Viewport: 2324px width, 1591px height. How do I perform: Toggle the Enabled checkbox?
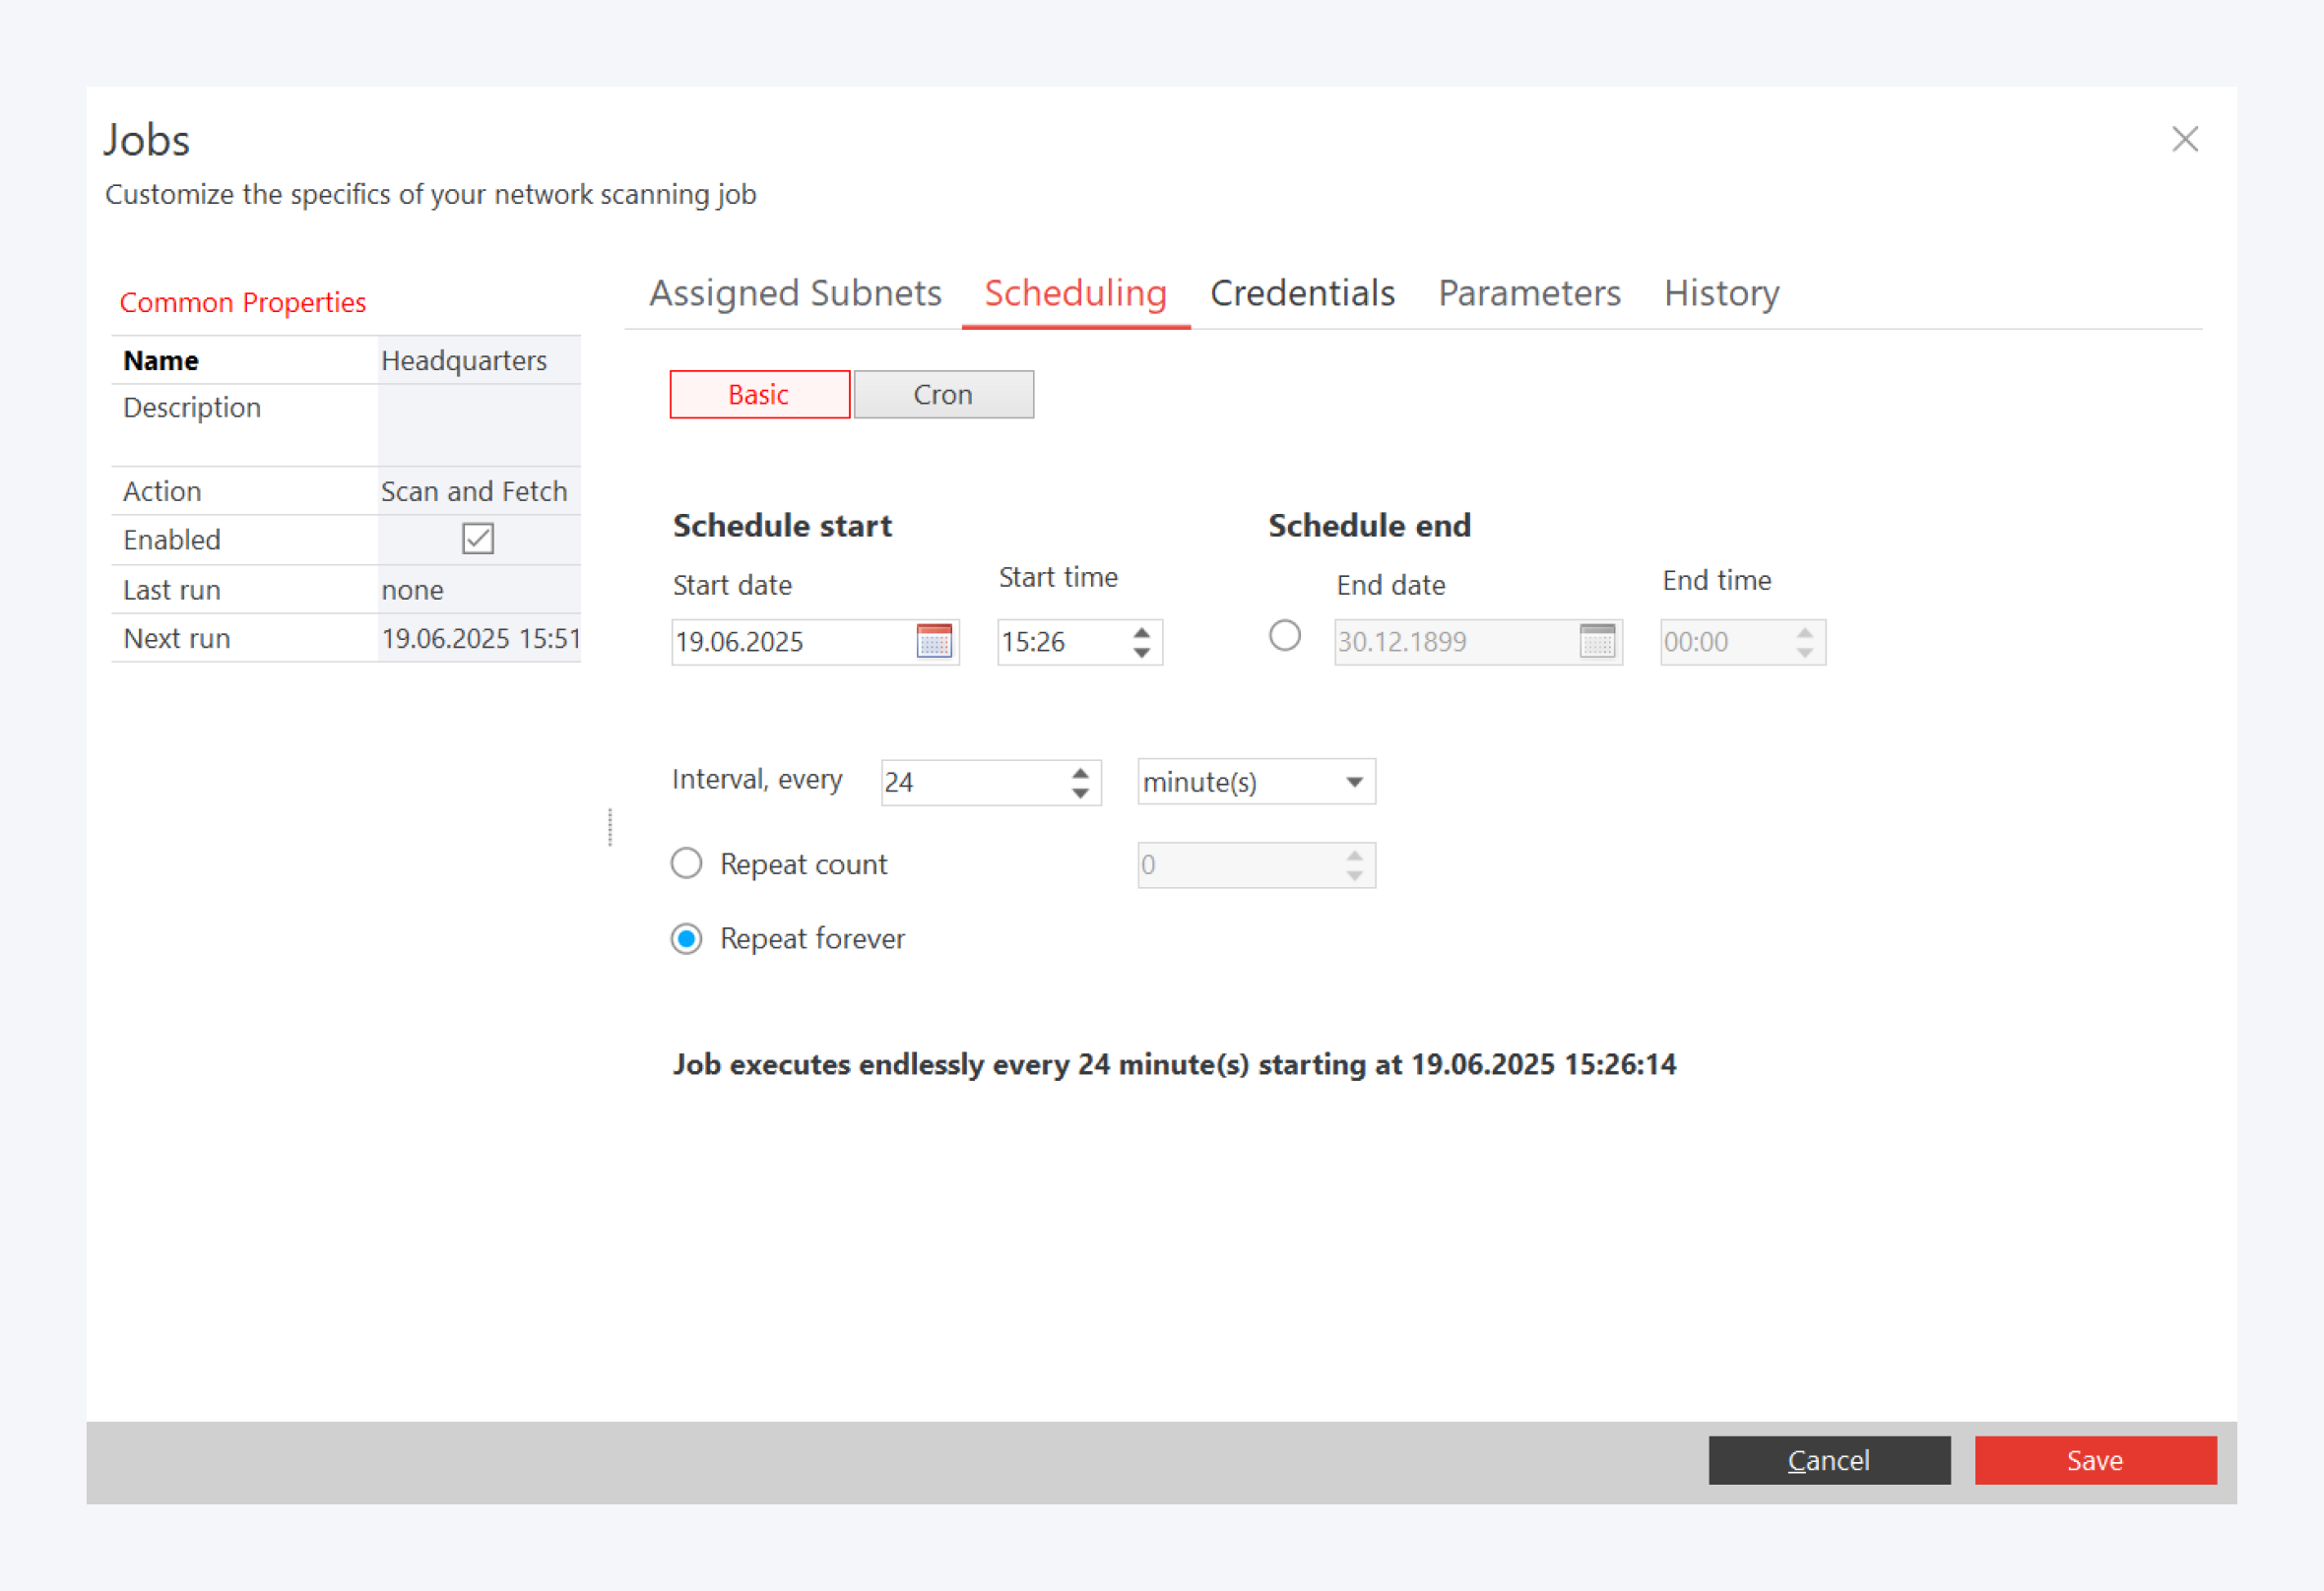478,539
